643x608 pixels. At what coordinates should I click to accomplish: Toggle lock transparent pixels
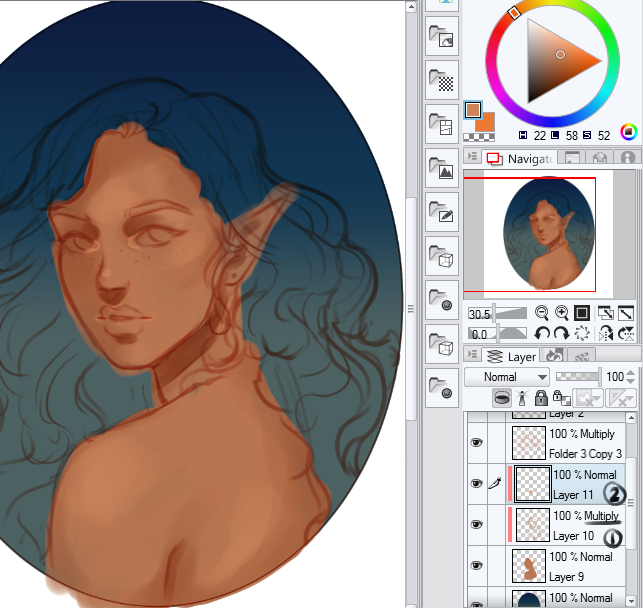[561, 398]
